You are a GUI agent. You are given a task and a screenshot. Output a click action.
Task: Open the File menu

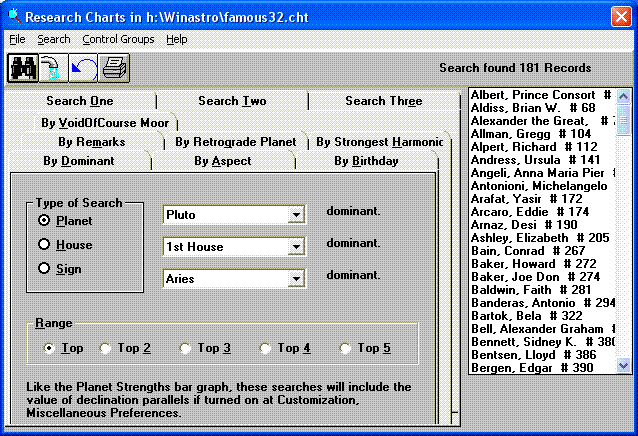click(17, 39)
